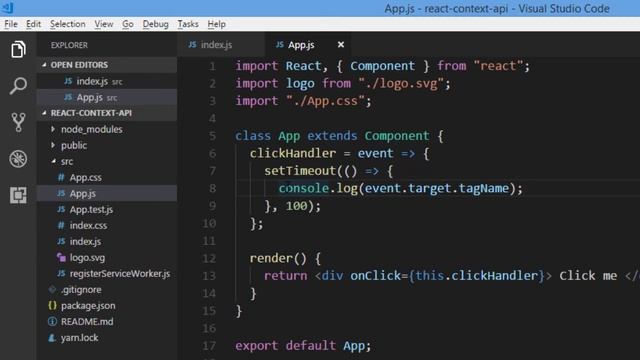Click line number 8 in gutter
Screen dimensions: 640x360
pyautogui.click(x=212, y=188)
